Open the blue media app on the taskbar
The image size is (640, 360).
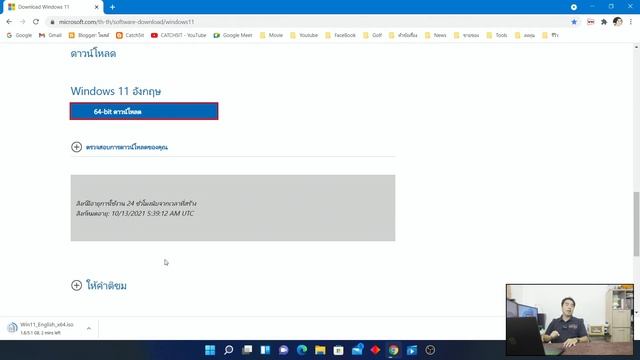tap(412, 350)
